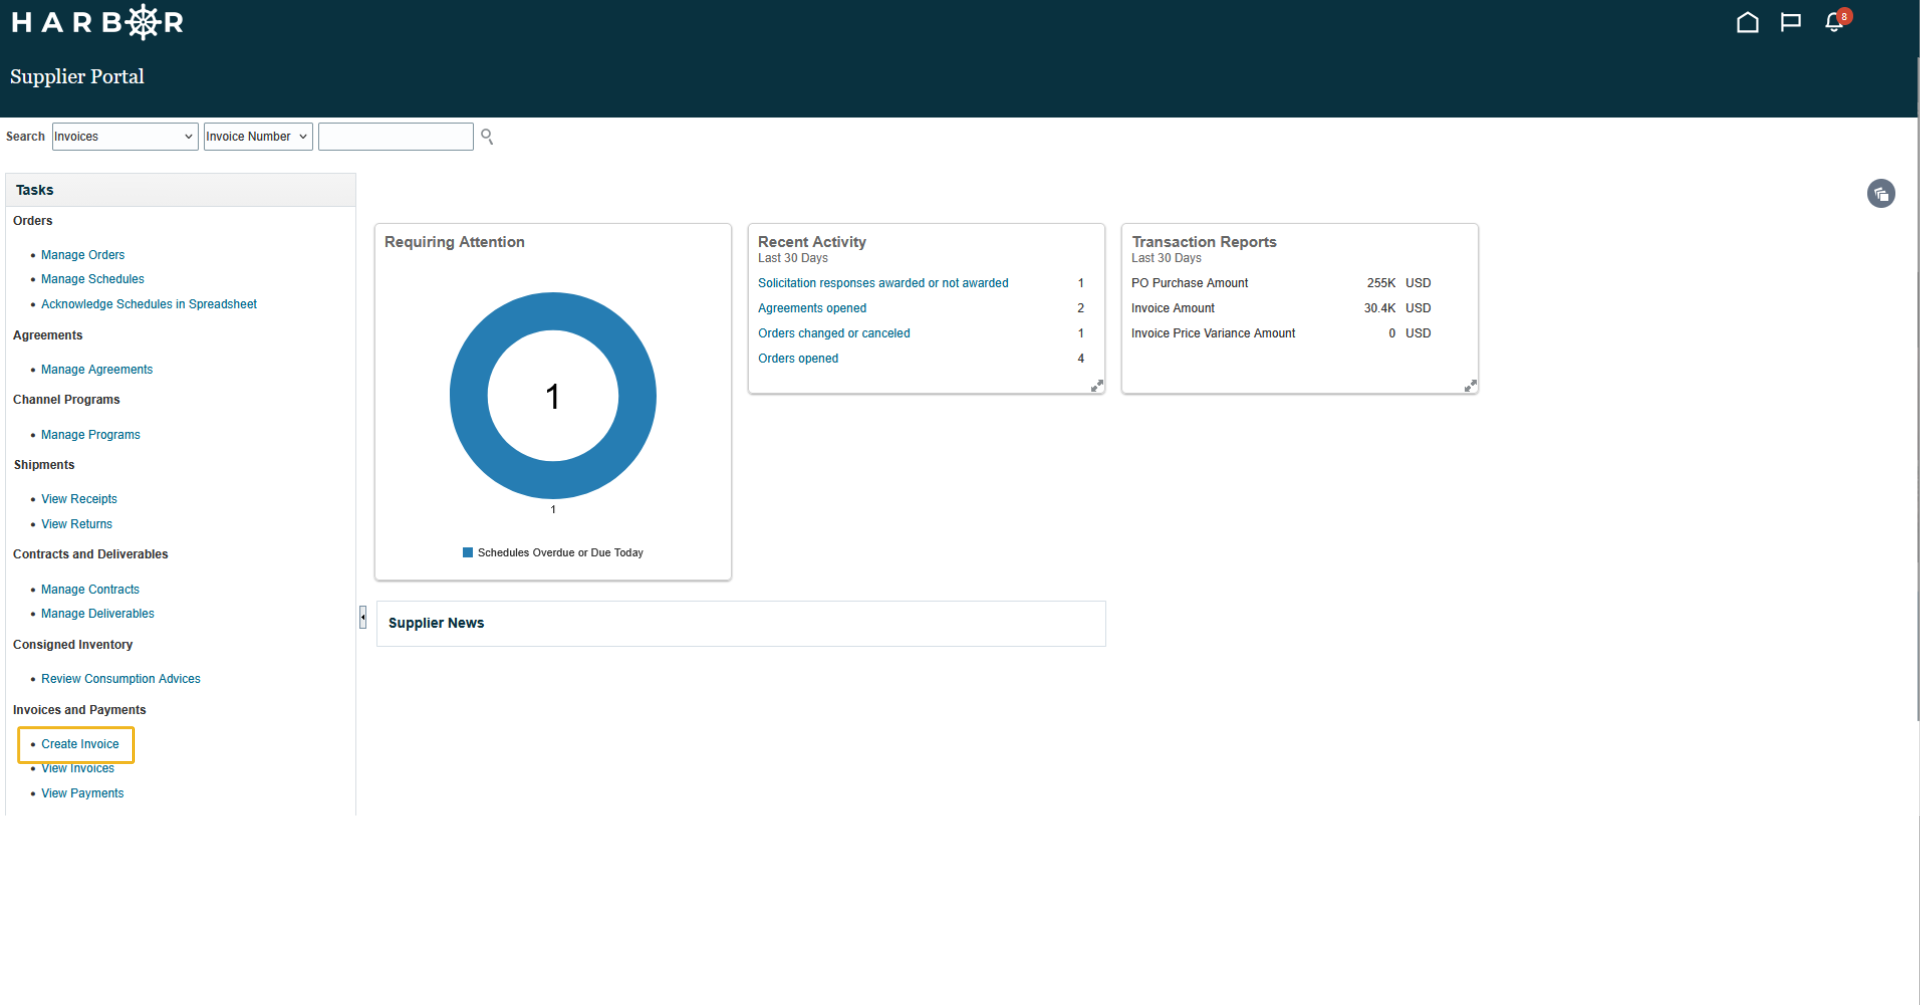Screen dimensions: 1920x1005
Task: Click the PO Purchase Amount row
Action: click(1281, 283)
